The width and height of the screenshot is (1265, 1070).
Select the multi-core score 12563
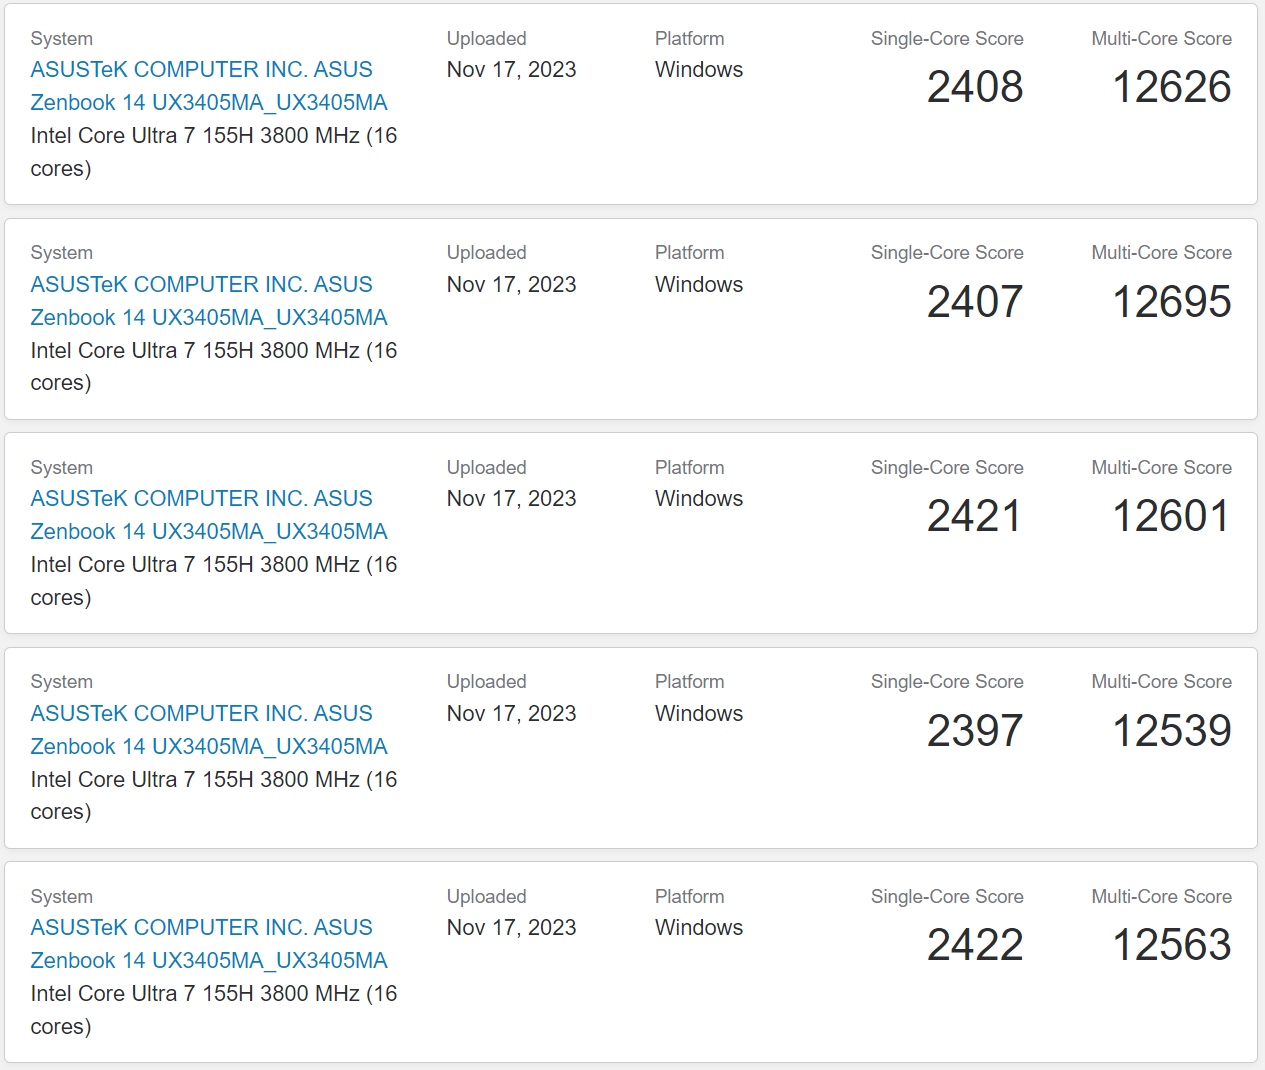coord(1171,945)
